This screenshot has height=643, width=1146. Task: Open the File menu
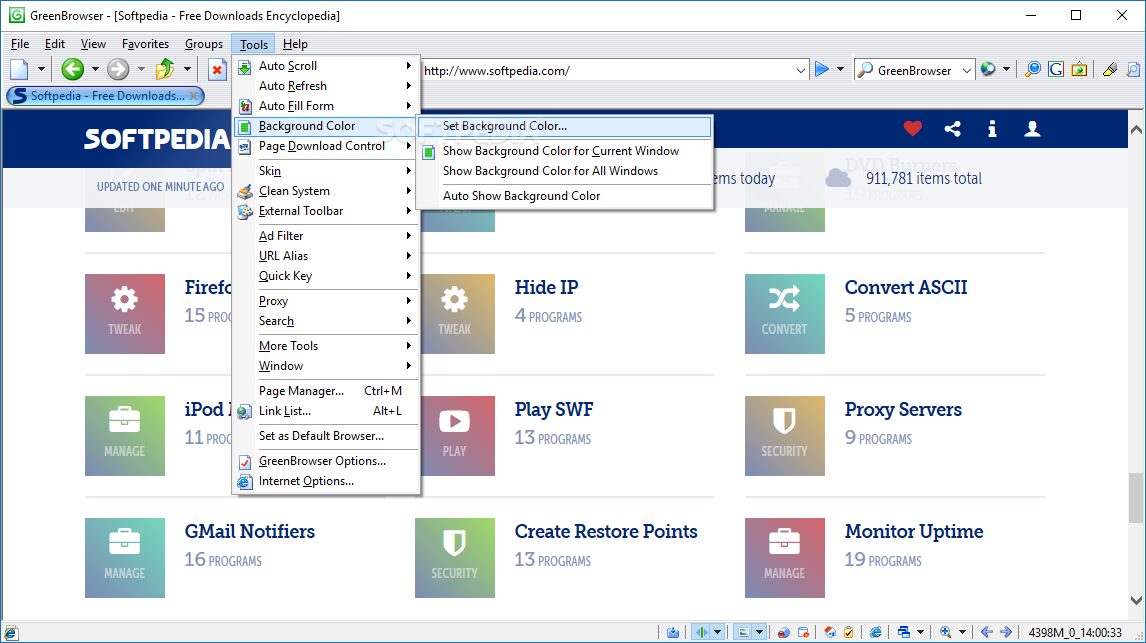(x=20, y=44)
